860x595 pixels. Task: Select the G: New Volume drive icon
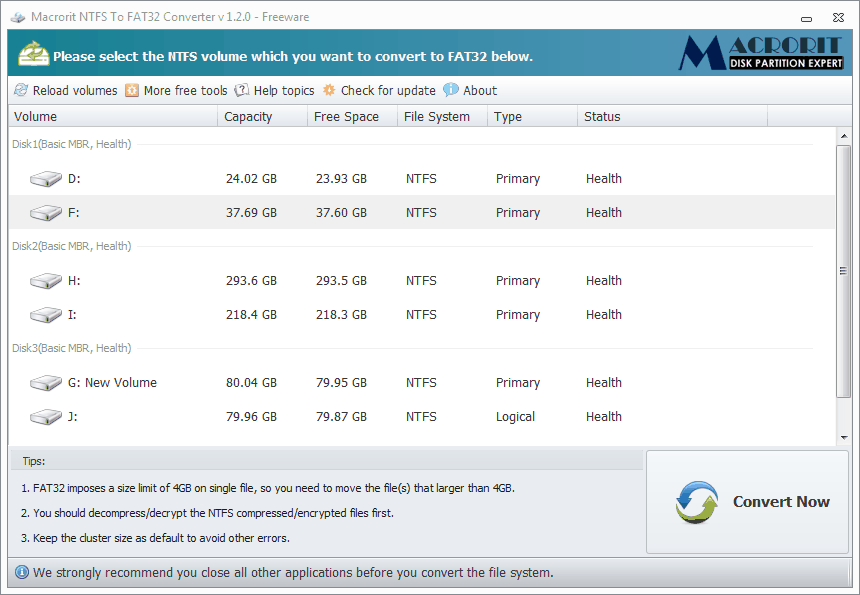(x=45, y=382)
